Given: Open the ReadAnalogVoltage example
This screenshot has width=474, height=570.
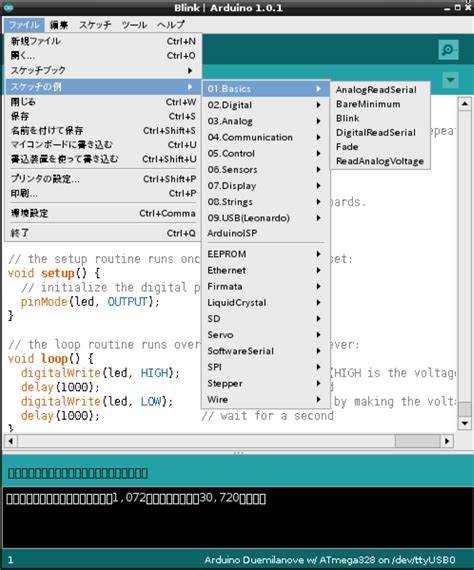Looking at the screenshot, I should click(380, 161).
